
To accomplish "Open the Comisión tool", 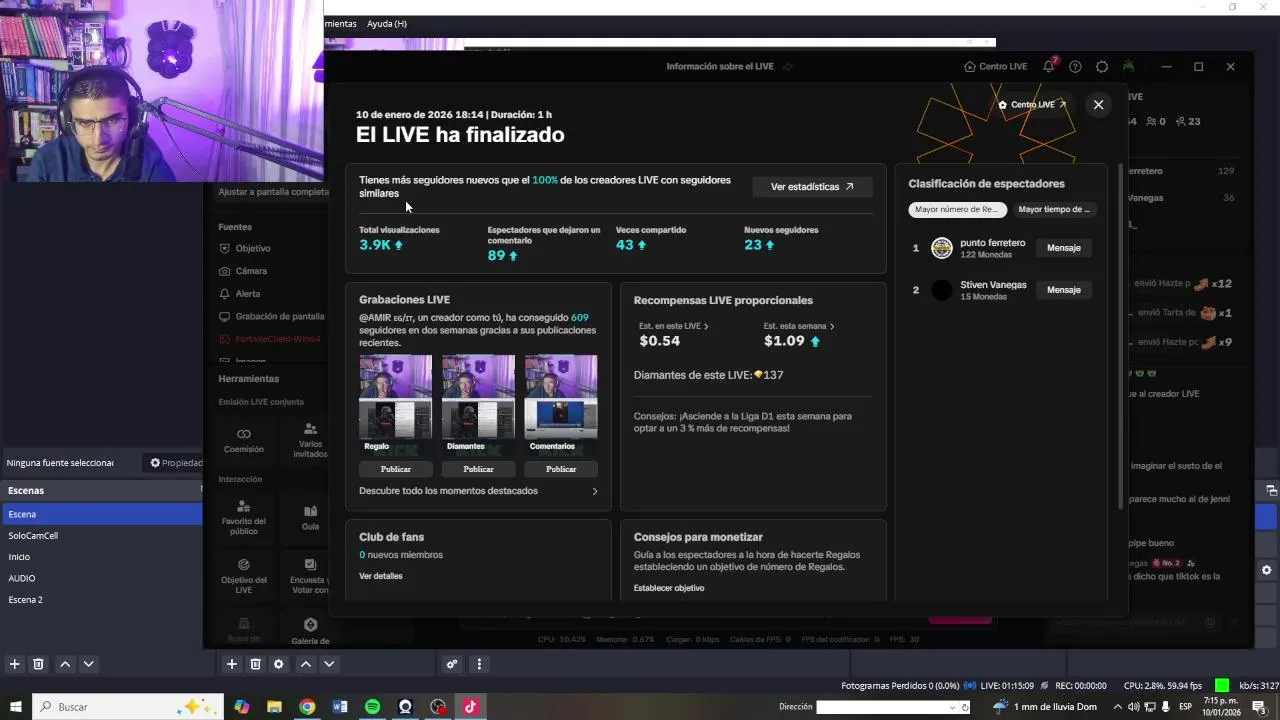I will click(244, 440).
